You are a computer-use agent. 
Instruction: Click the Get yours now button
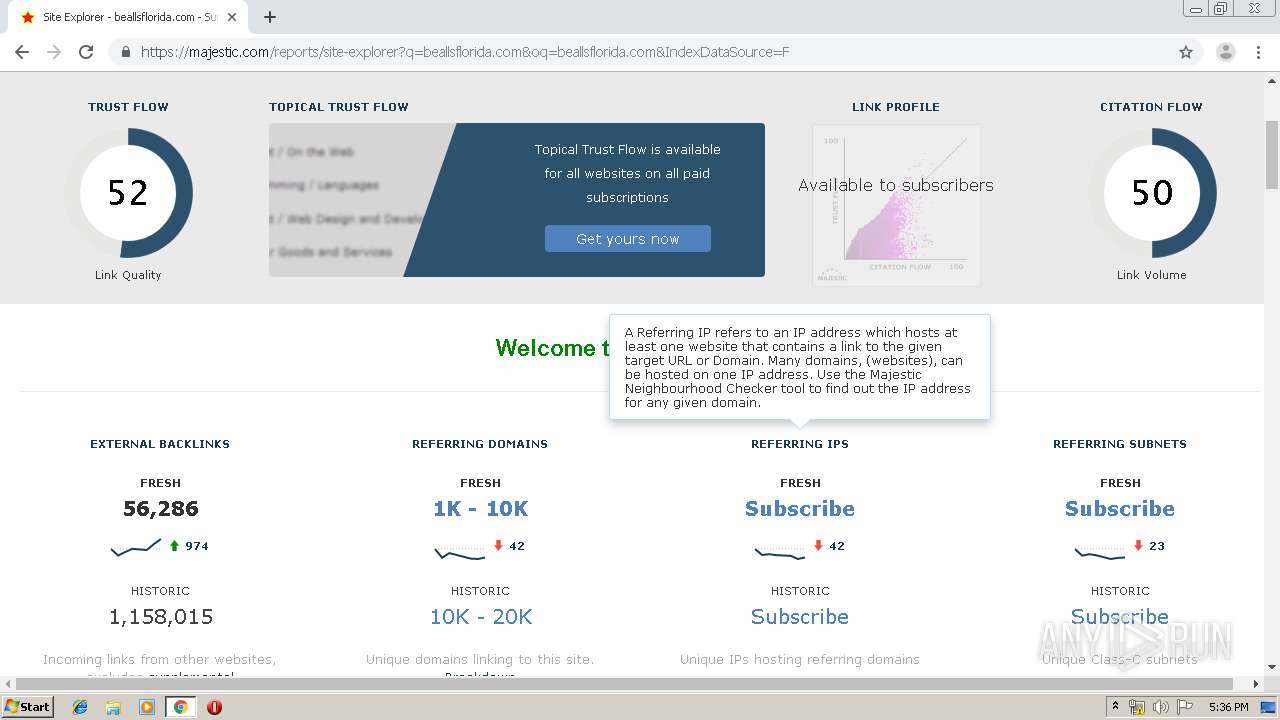click(628, 239)
